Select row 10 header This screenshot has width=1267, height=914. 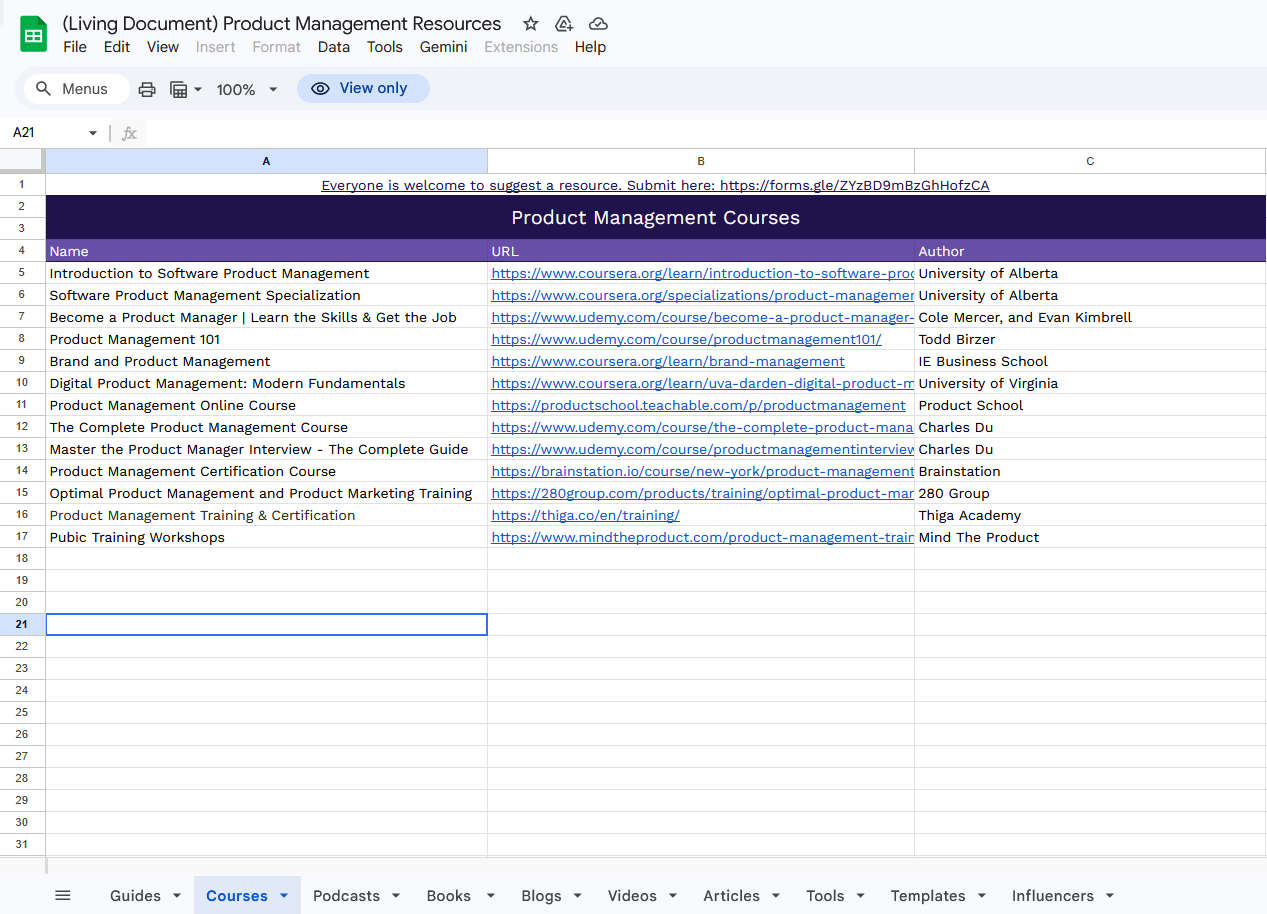(x=22, y=383)
